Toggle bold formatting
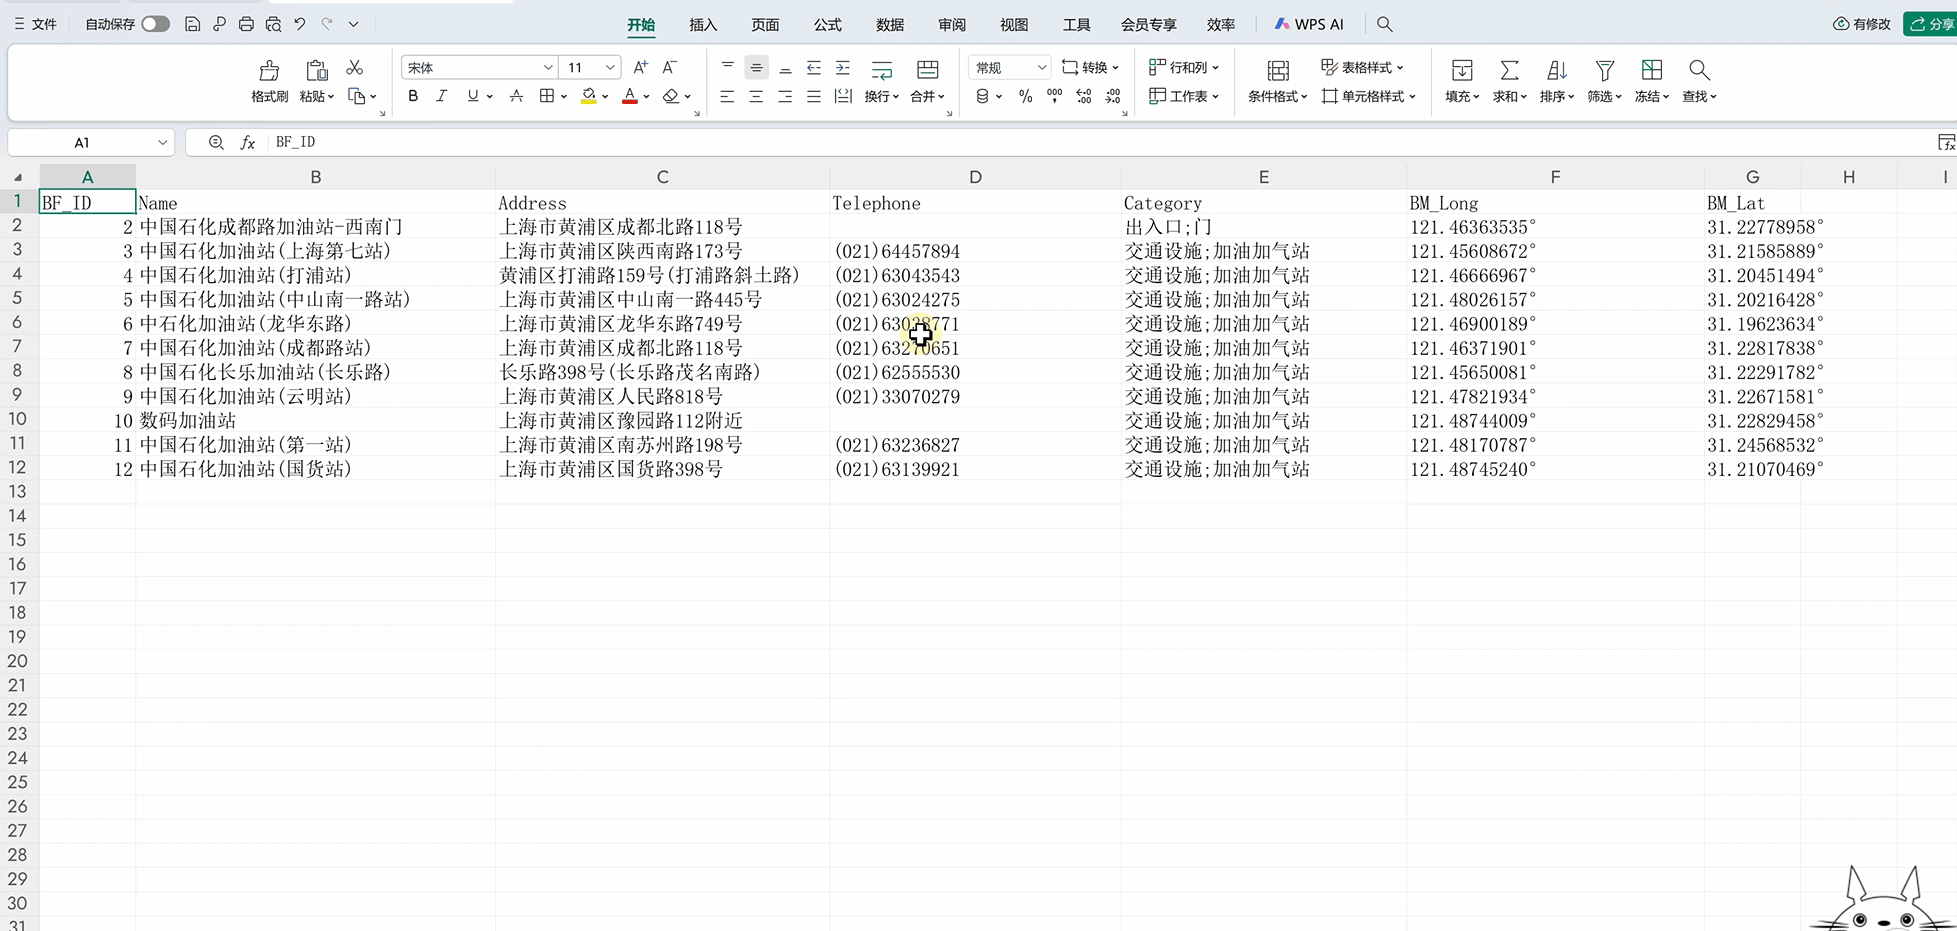This screenshot has height=931, width=1957. (x=413, y=96)
